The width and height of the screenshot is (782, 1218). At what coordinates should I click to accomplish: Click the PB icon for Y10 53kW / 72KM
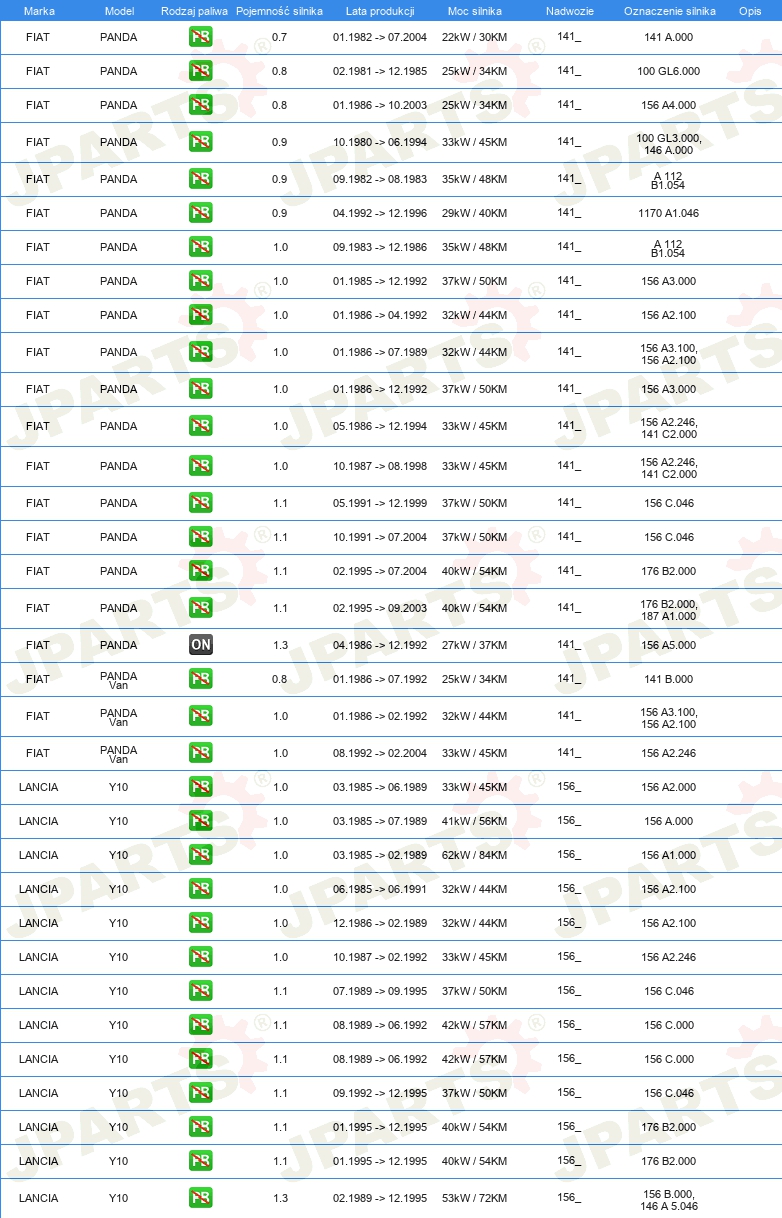click(200, 1198)
